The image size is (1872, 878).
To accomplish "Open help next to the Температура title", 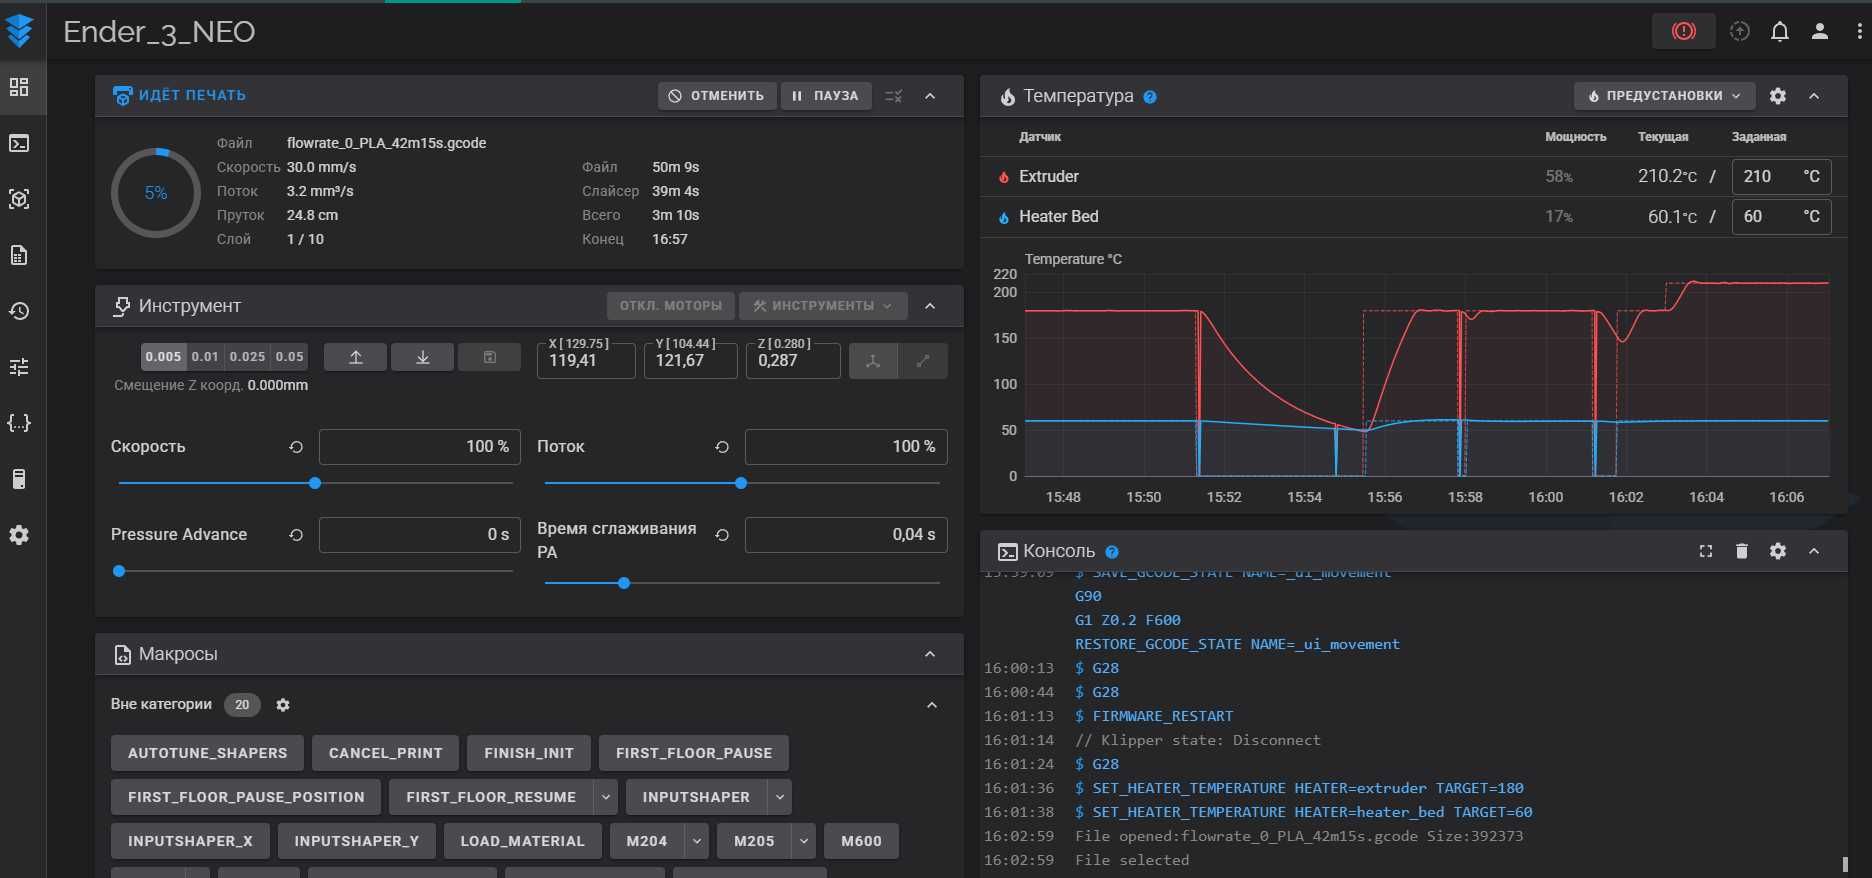I will (x=1150, y=97).
